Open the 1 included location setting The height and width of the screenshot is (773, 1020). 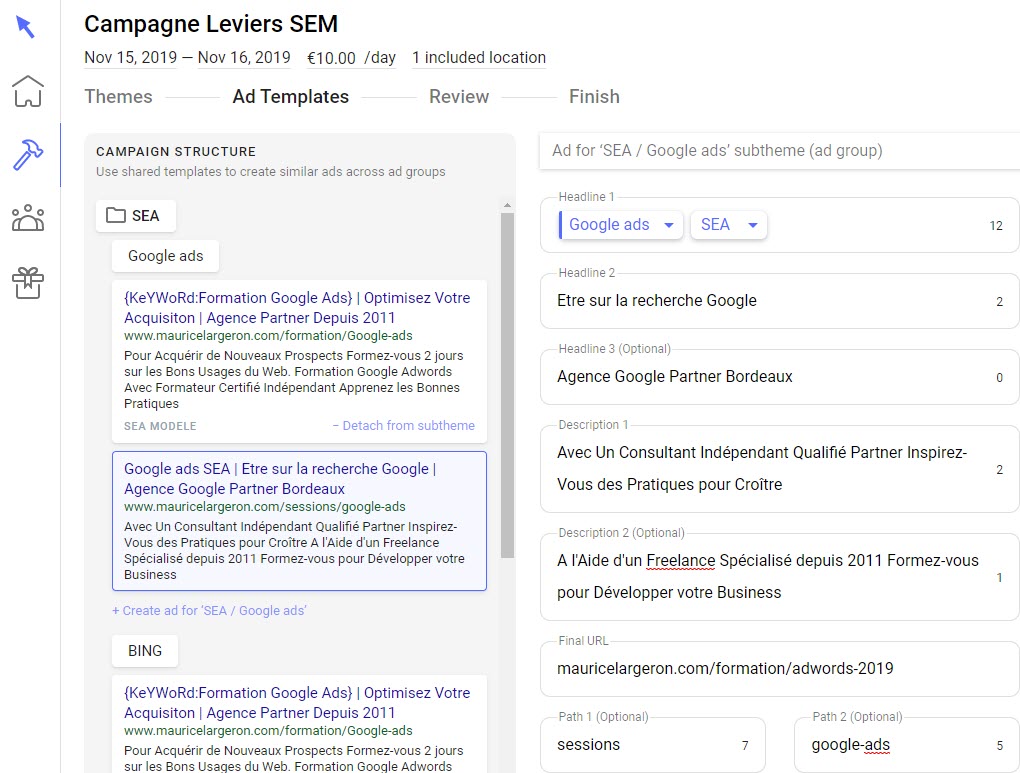coord(479,57)
